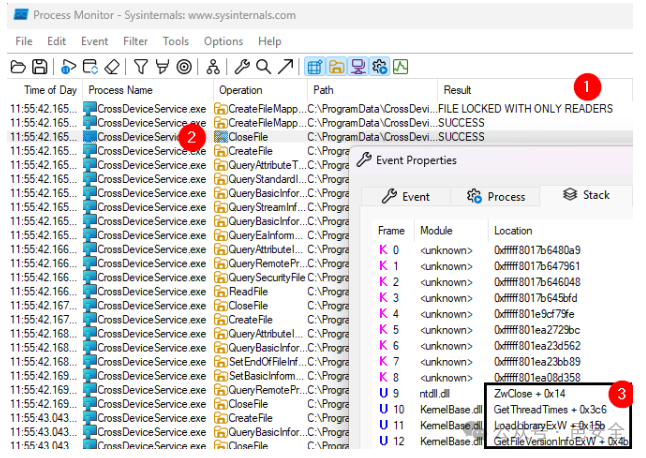
Task: Click the Jump To Object arrow icon
Action: point(286,67)
